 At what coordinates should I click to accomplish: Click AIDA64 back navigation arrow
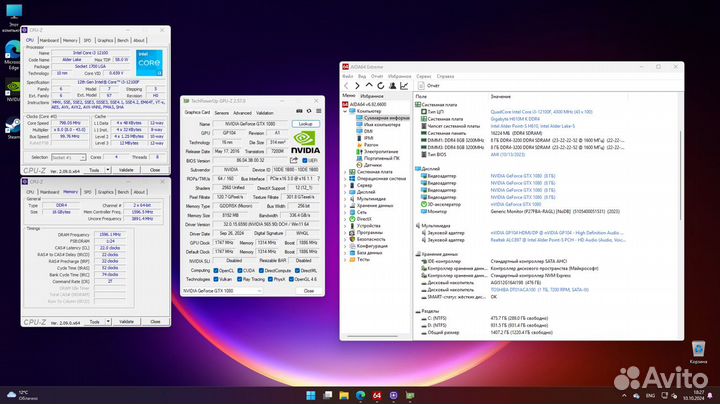pyautogui.click(x=346, y=86)
